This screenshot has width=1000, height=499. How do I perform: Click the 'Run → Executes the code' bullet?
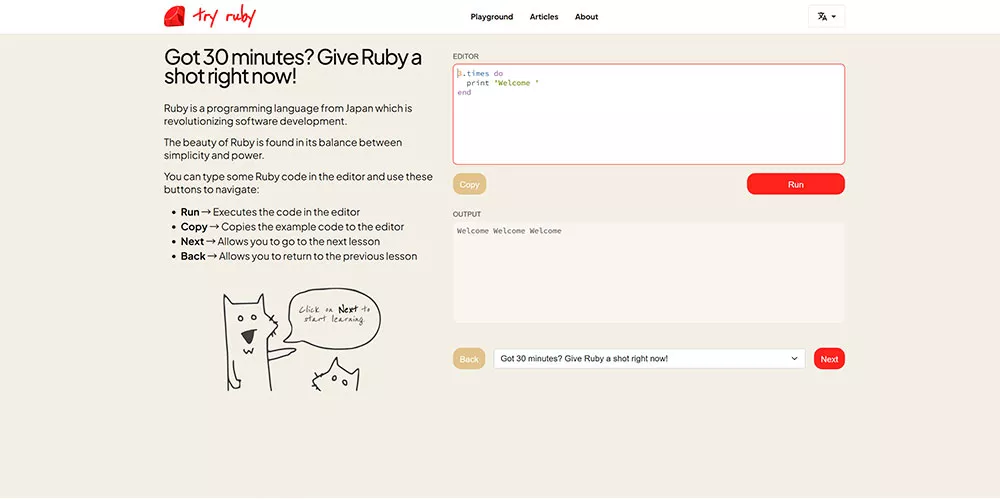[x=270, y=212]
